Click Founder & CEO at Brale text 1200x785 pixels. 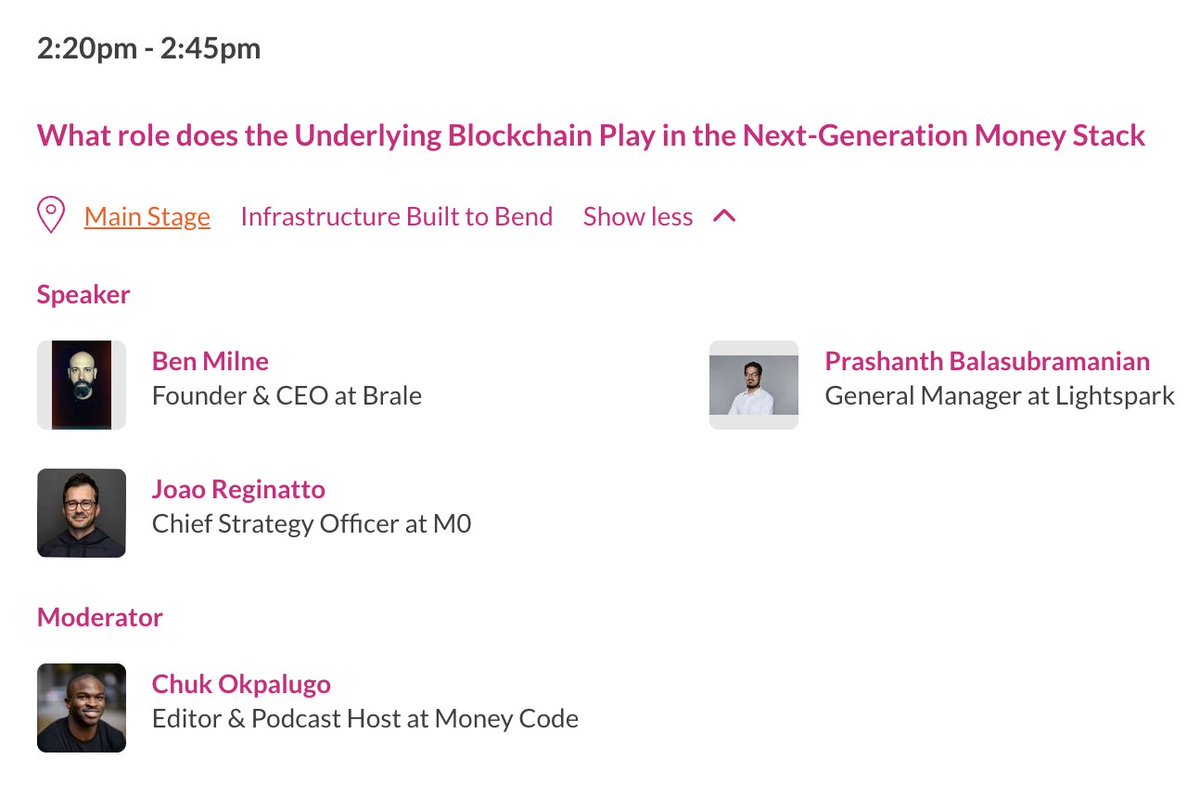pyautogui.click(x=287, y=396)
